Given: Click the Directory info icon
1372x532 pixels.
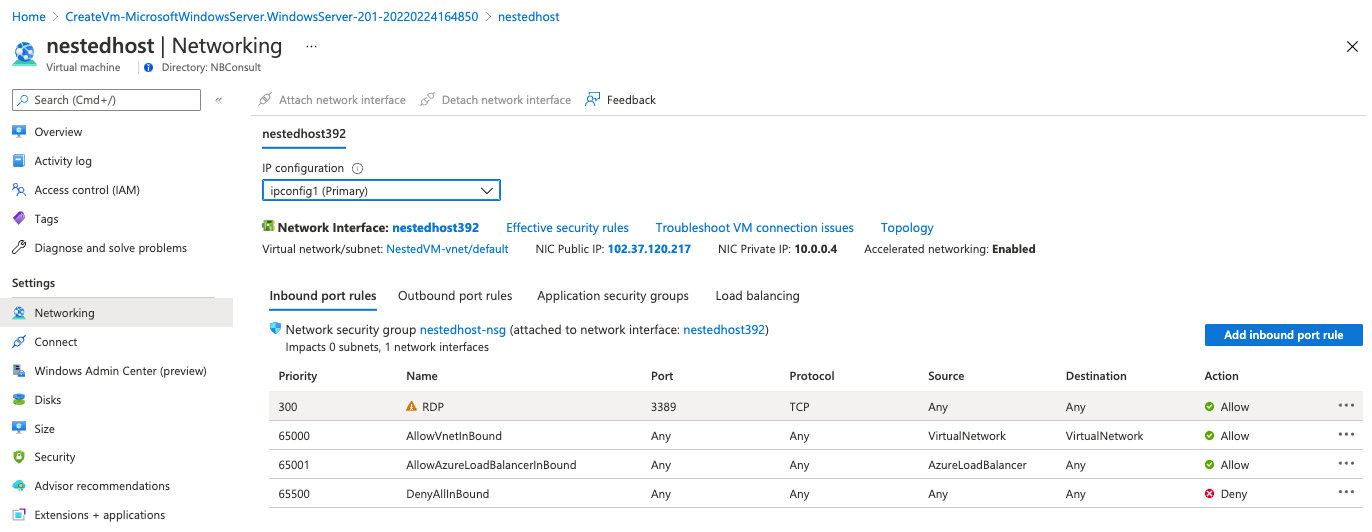Looking at the screenshot, I should [149, 68].
